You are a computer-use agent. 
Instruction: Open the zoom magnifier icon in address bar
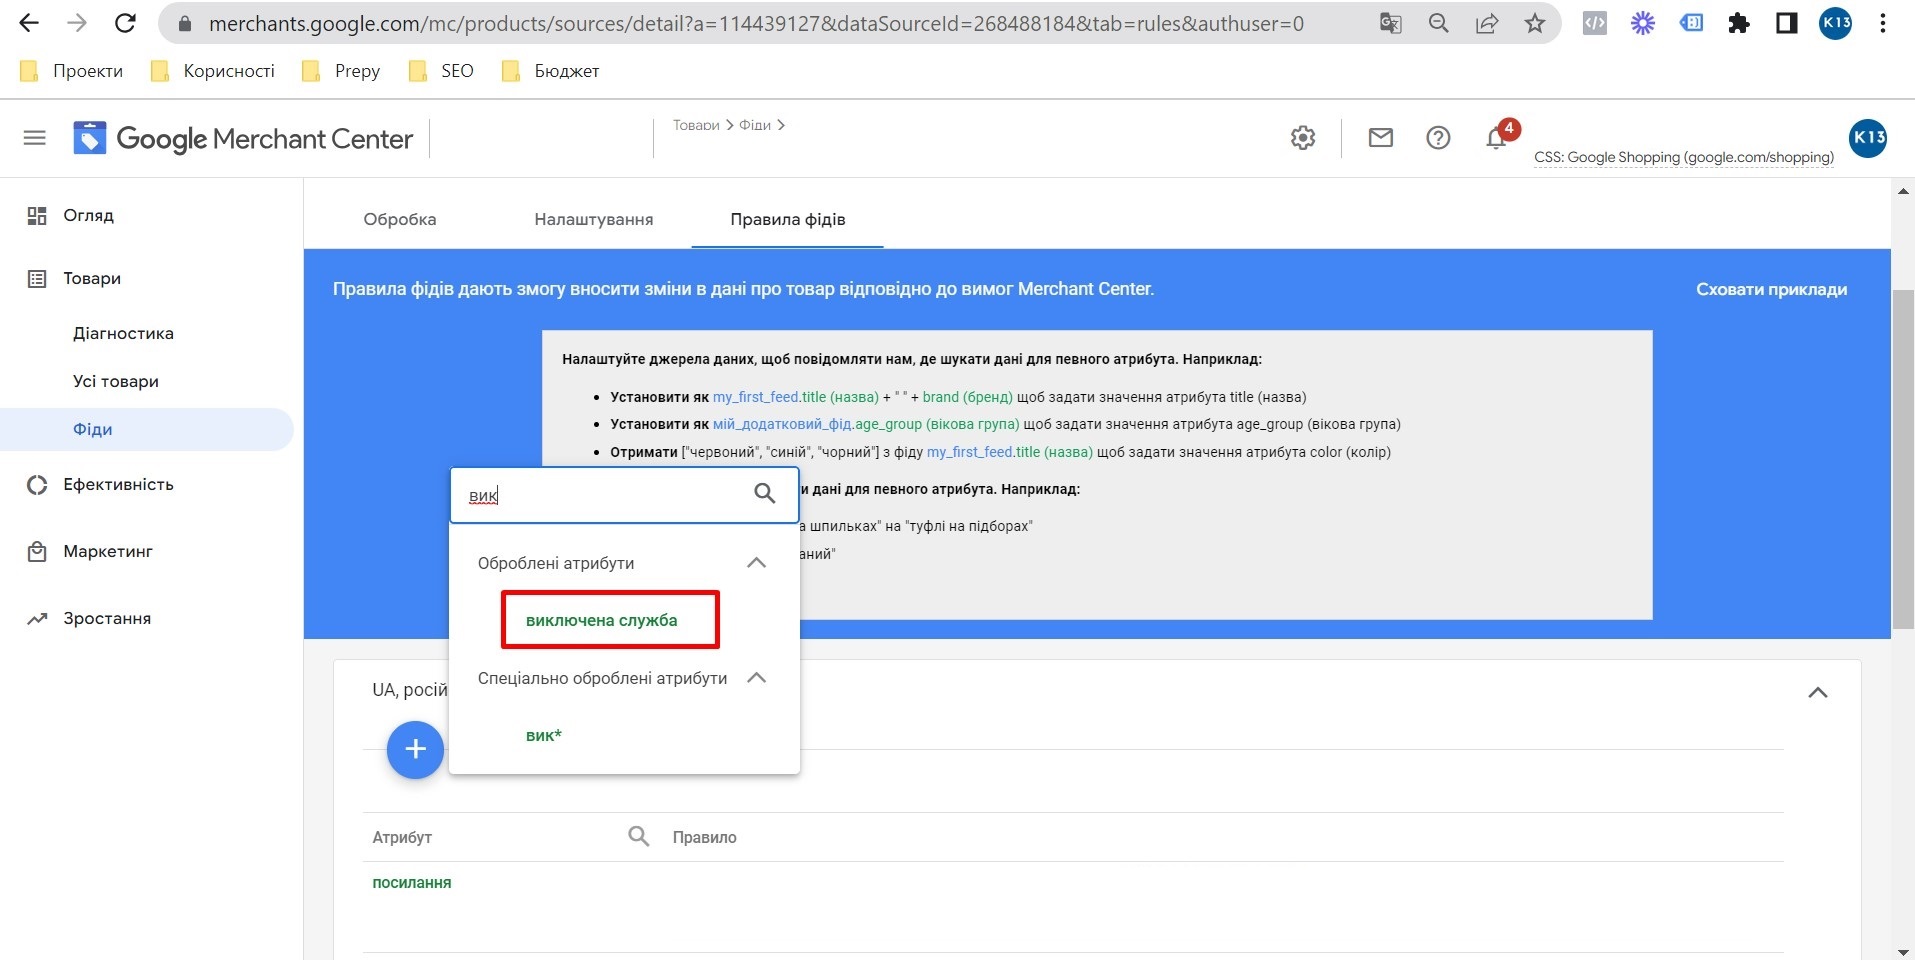[1439, 23]
